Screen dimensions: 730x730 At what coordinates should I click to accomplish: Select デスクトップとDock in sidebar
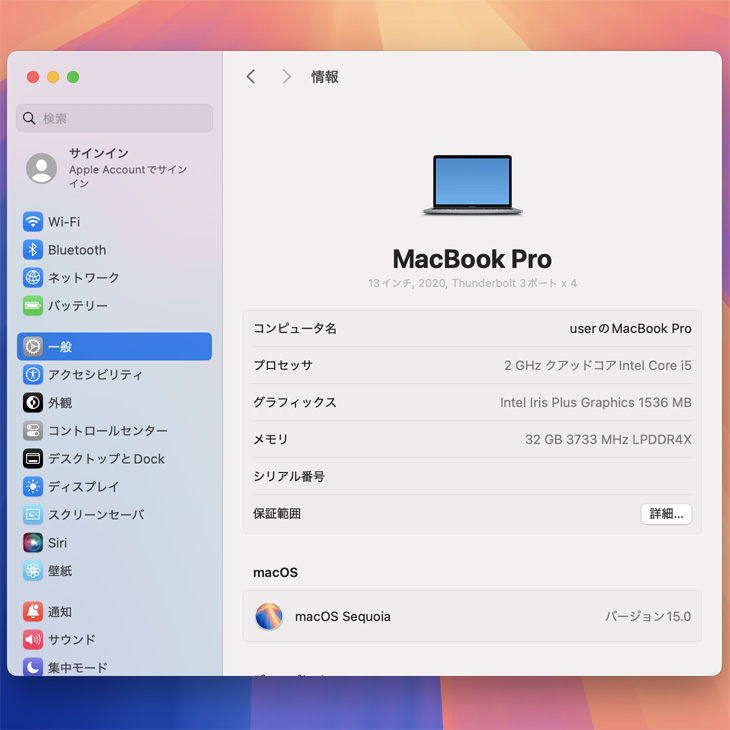coord(106,459)
